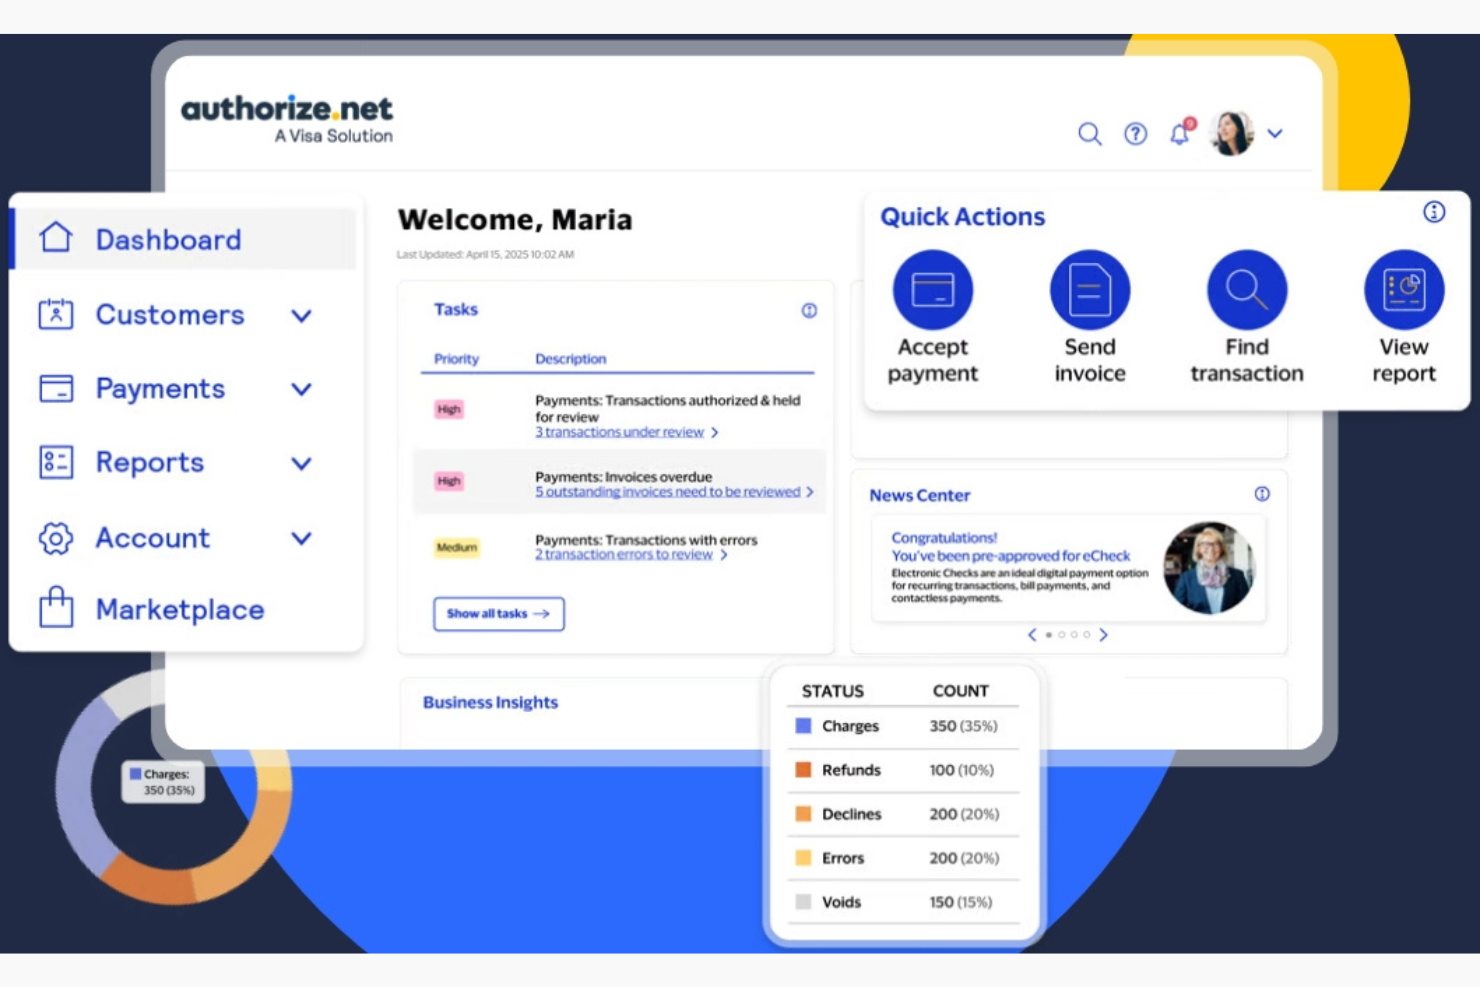Click the COUNT column header

(x=960, y=691)
